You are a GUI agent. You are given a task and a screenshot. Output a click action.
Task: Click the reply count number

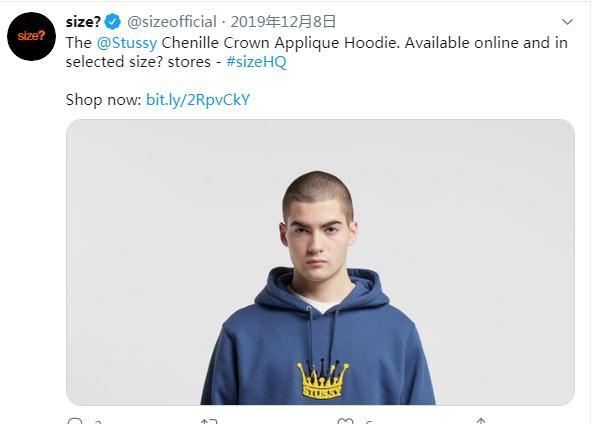click(x=98, y=422)
